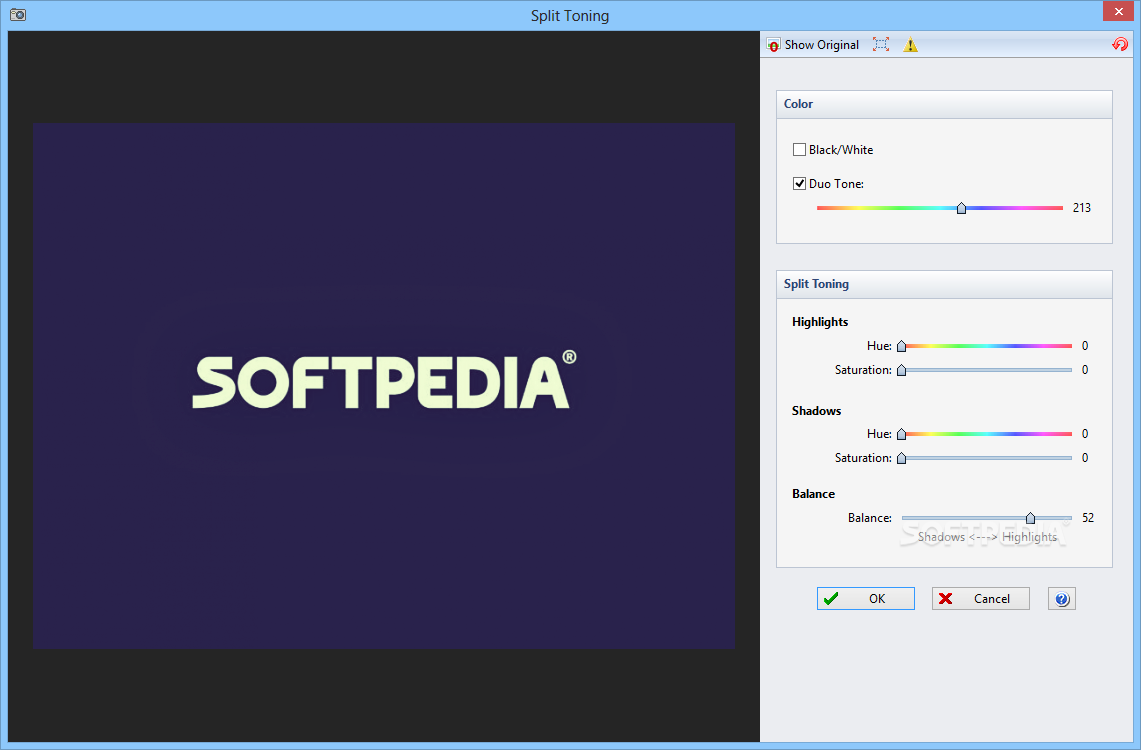Click the red reset arrow icon
This screenshot has height=750, width=1141.
[1120, 44]
